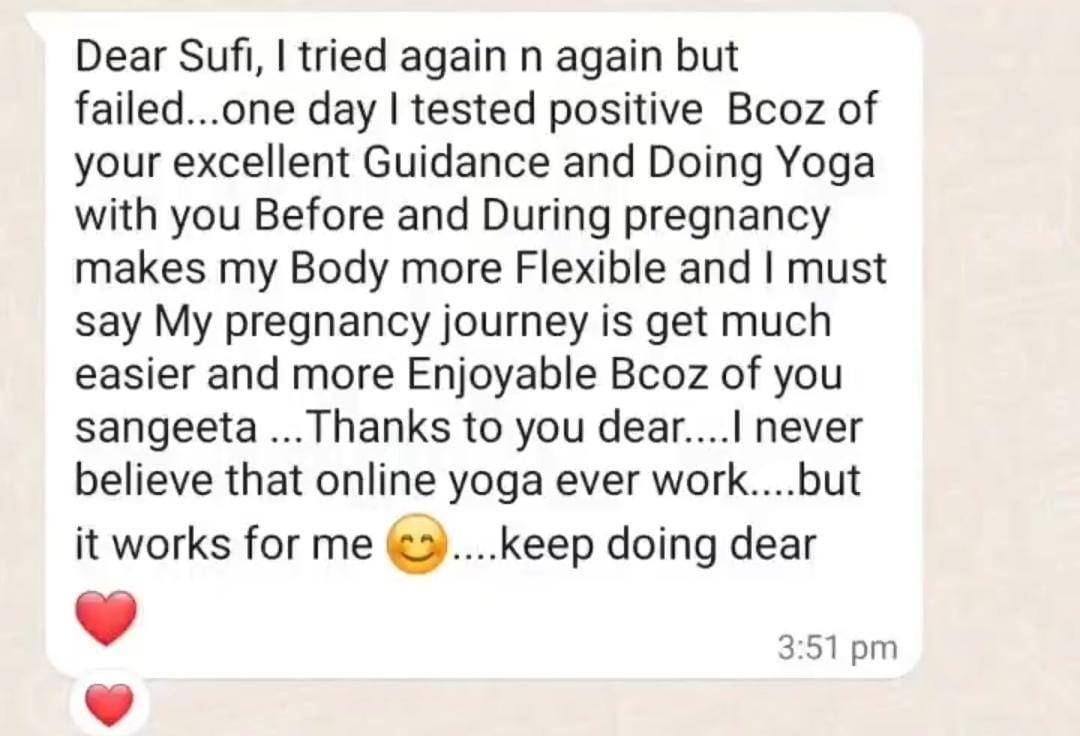
Task: Click the smiling face emoji in the message
Action: 416,544
